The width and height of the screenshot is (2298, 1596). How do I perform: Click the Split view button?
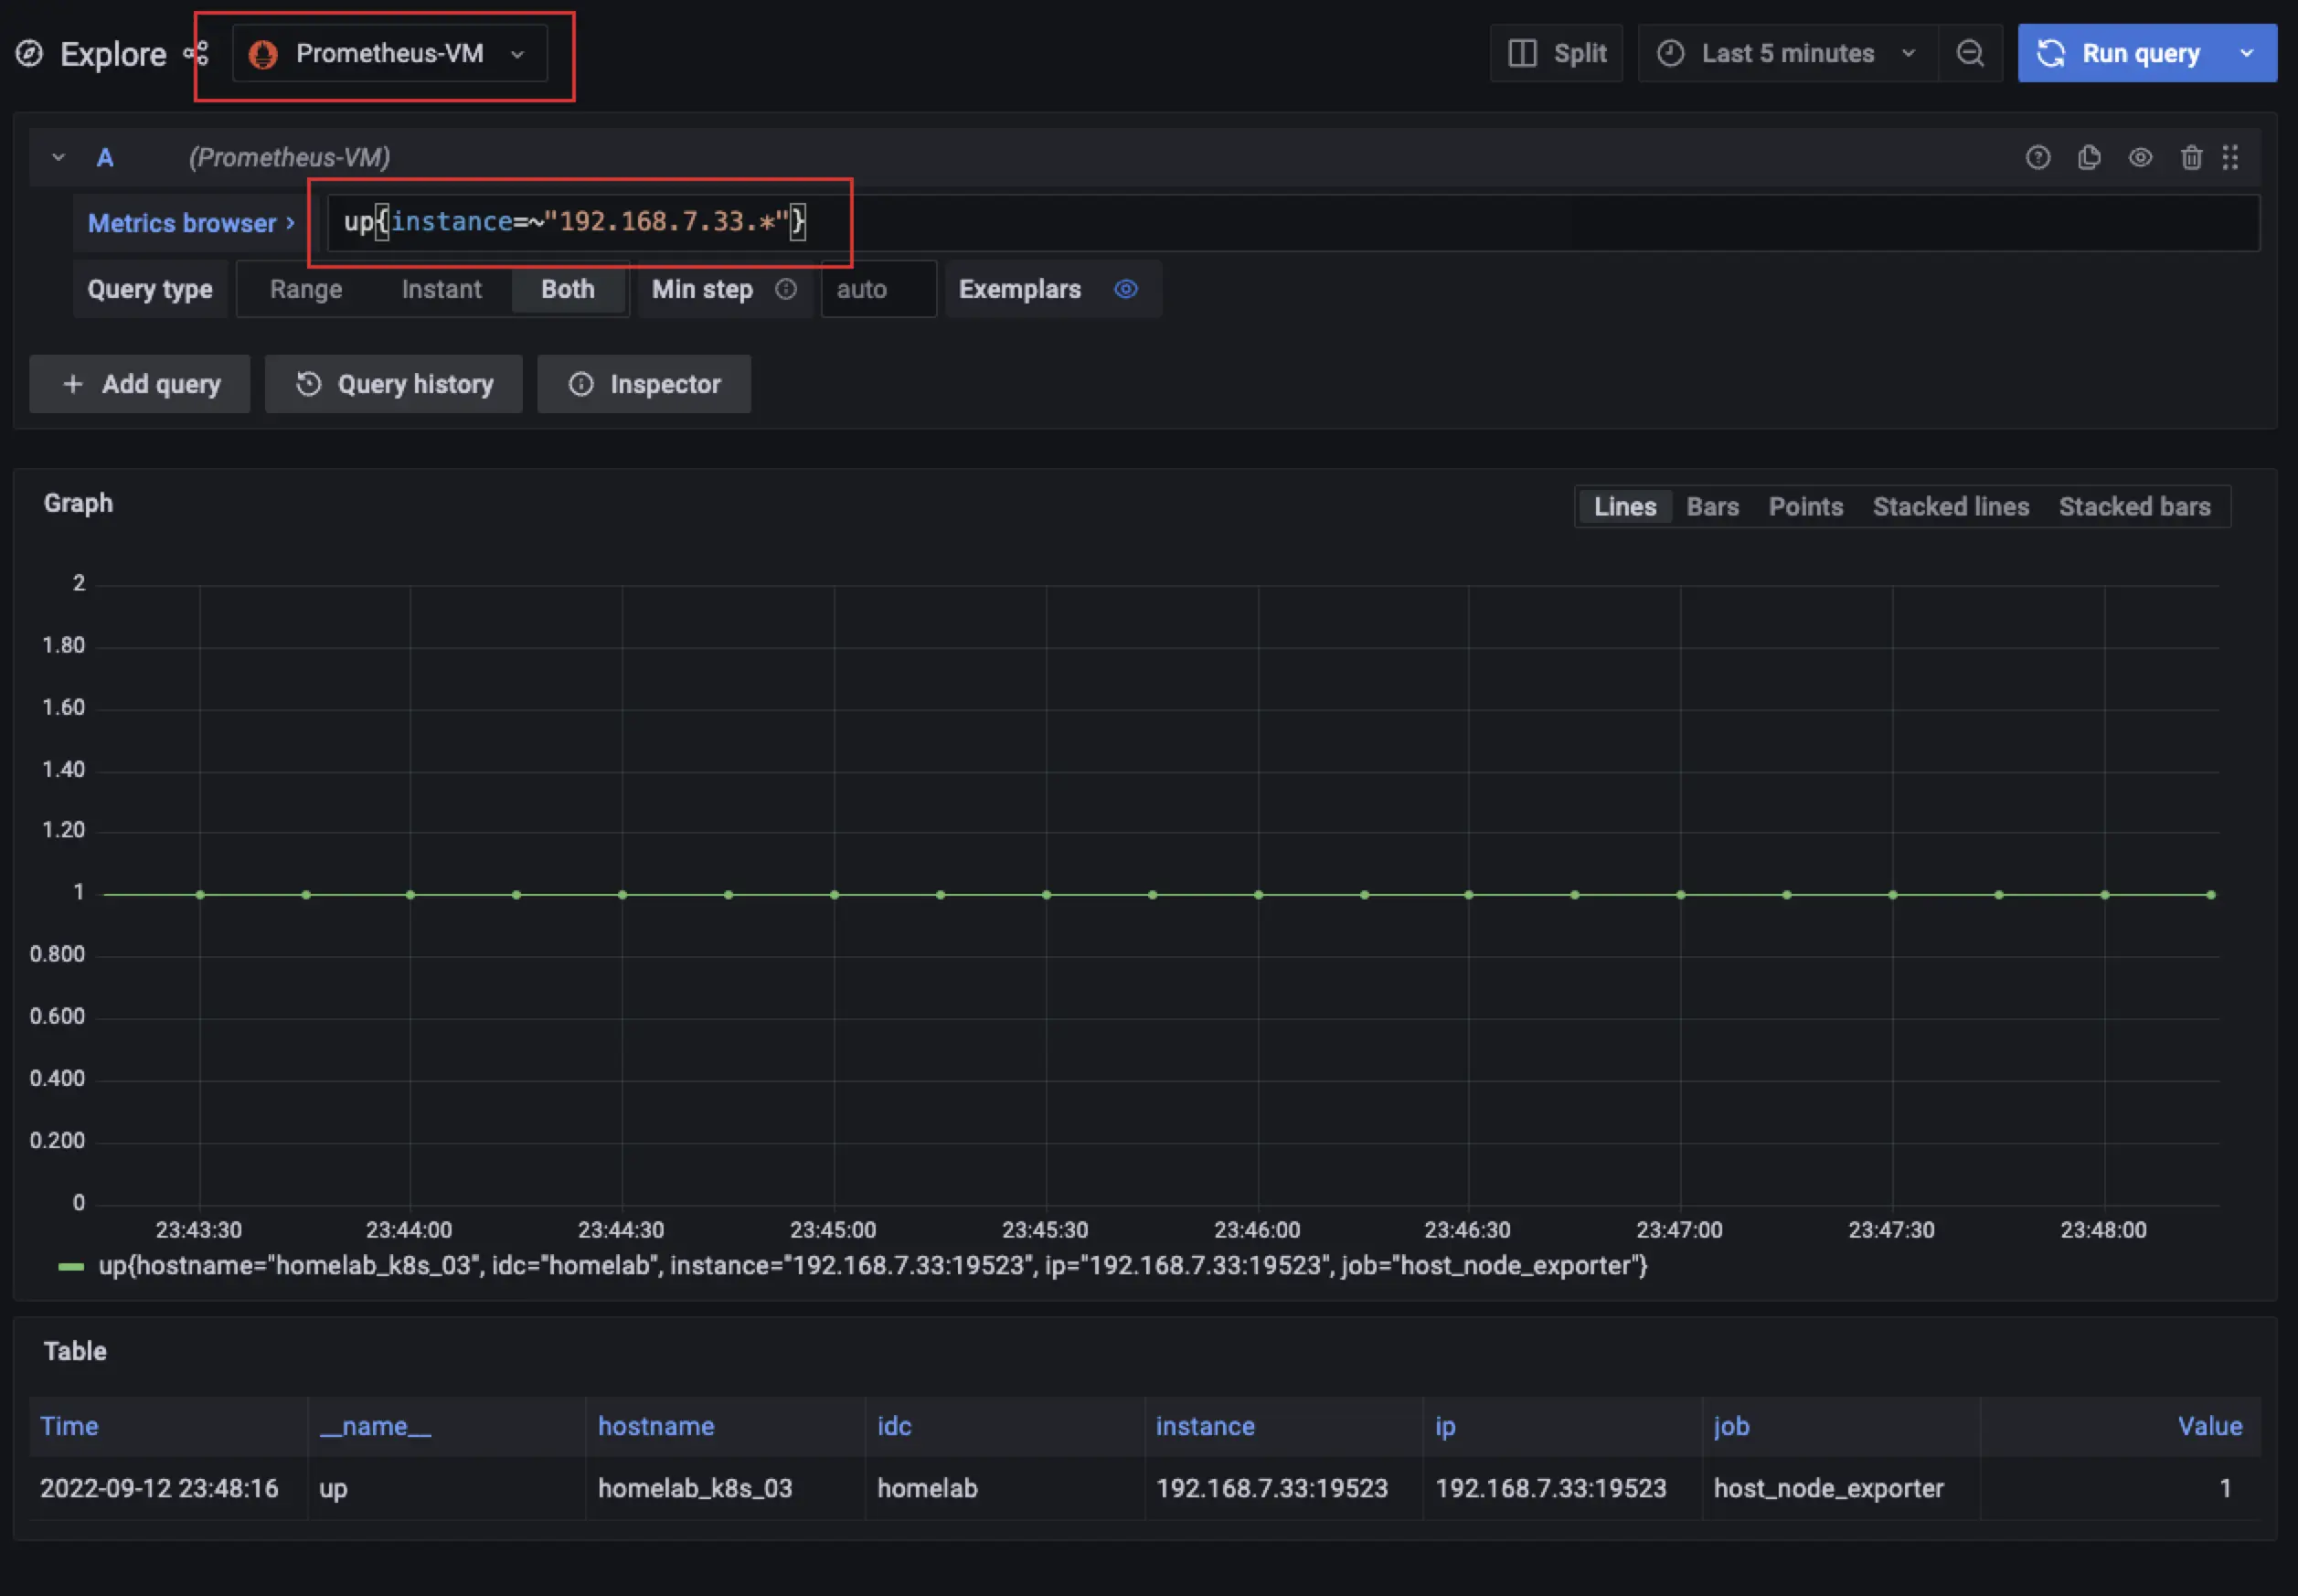(1556, 53)
